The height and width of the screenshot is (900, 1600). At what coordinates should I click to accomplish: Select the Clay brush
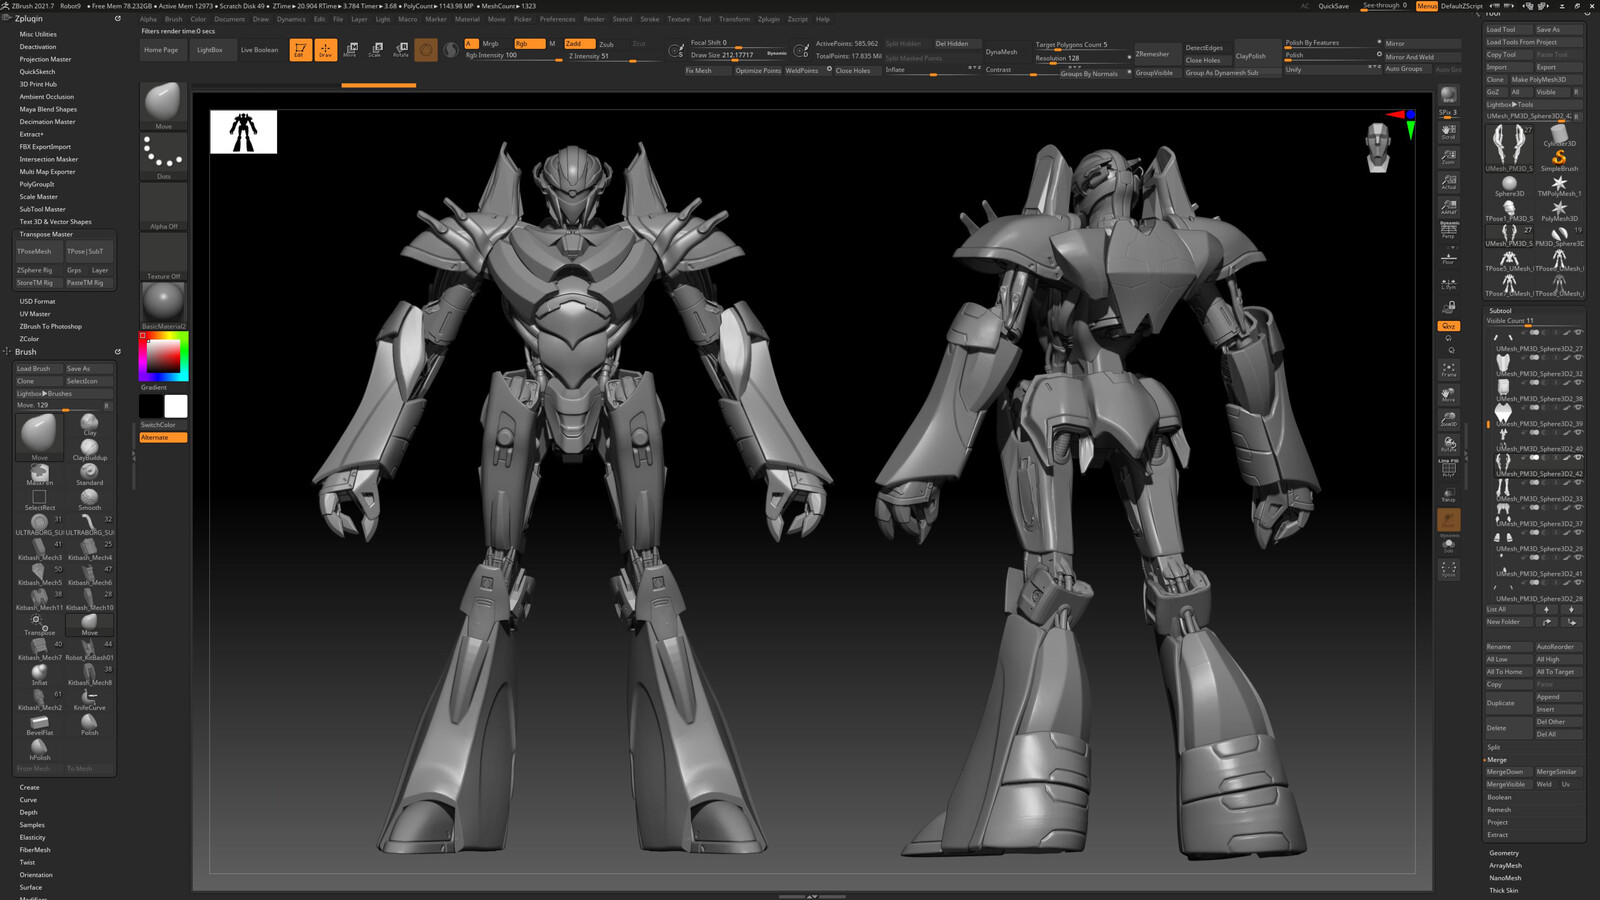point(89,424)
